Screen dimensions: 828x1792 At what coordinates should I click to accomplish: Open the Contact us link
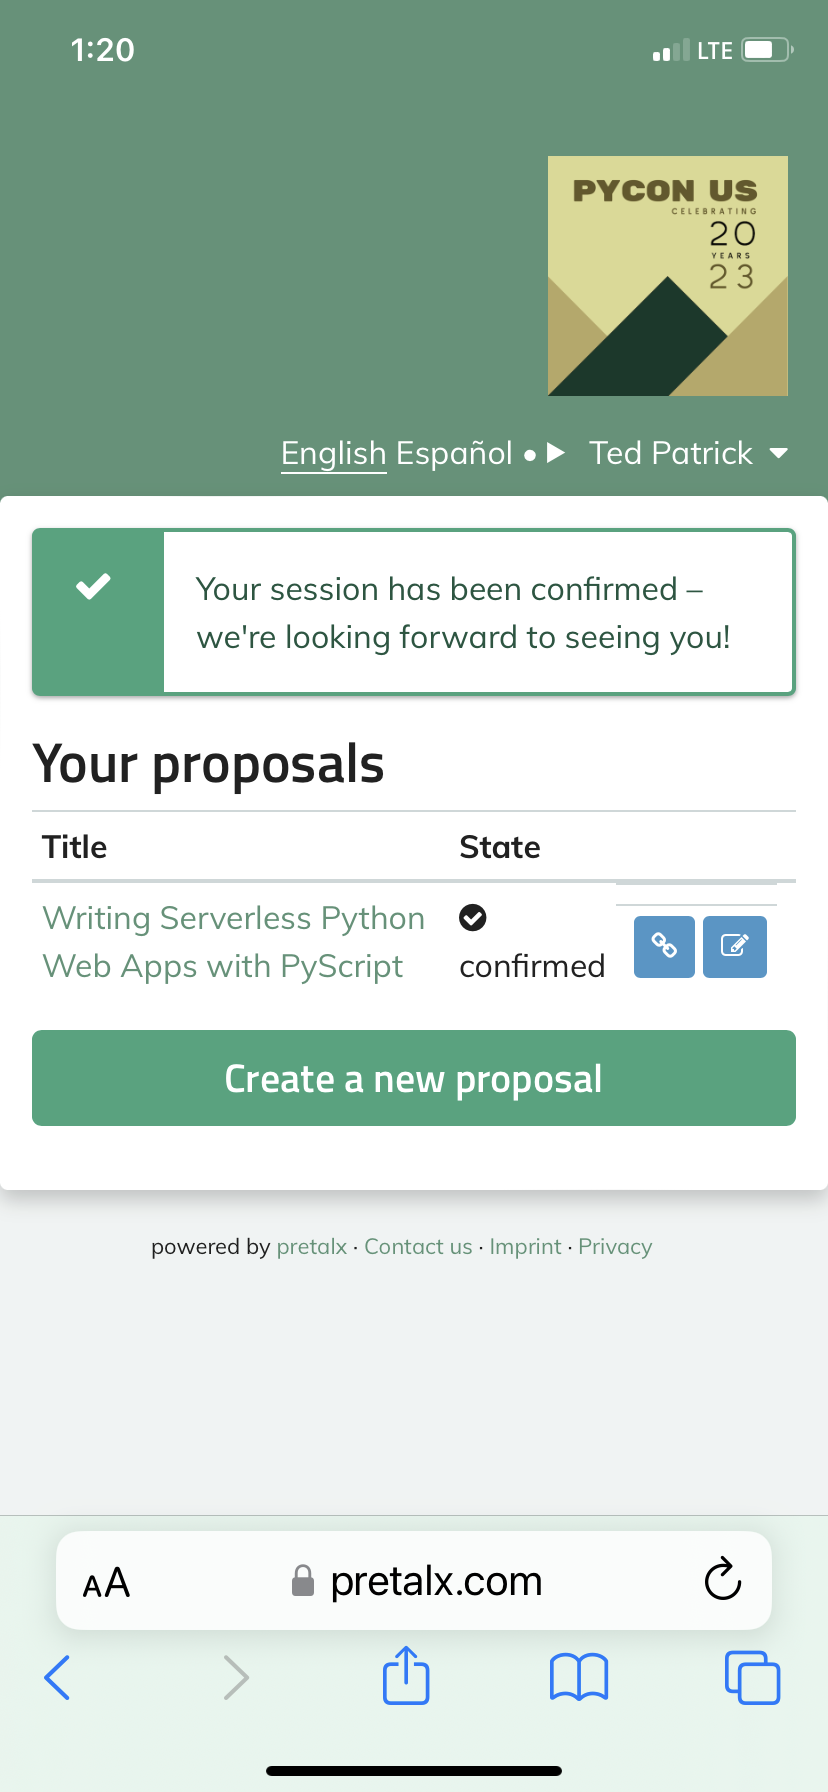(418, 1247)
